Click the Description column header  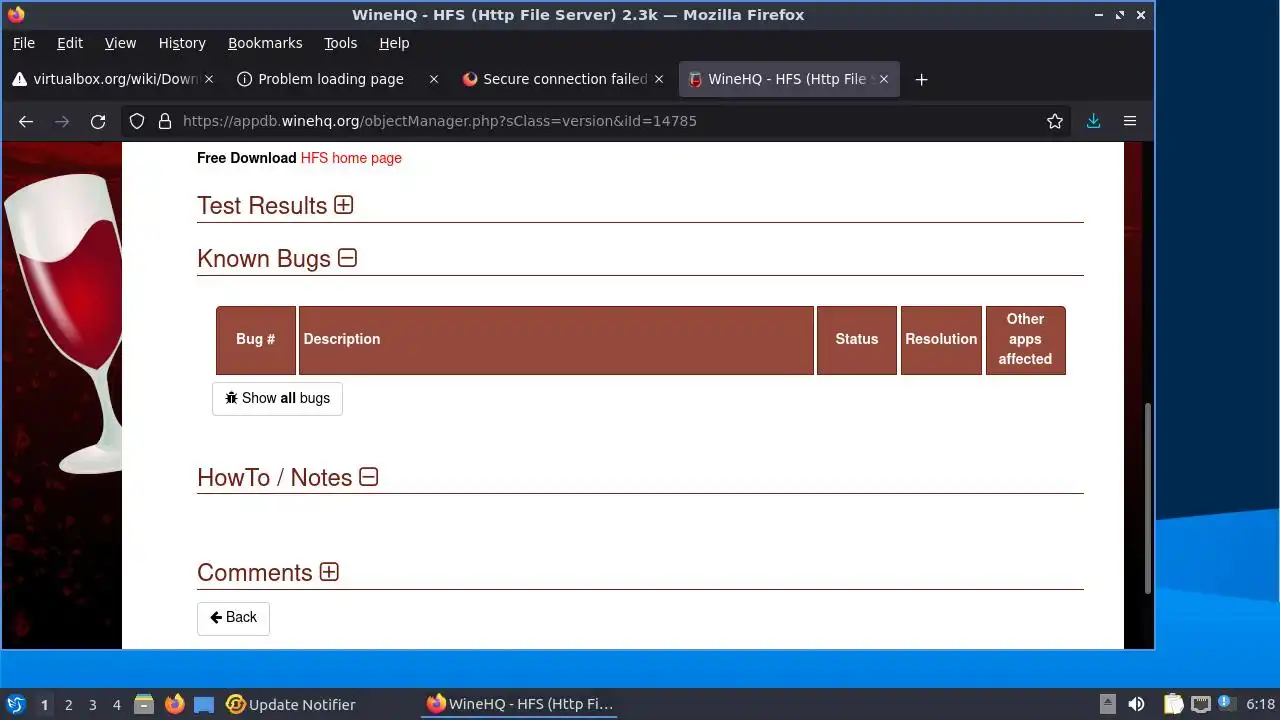tap(556, 340)
